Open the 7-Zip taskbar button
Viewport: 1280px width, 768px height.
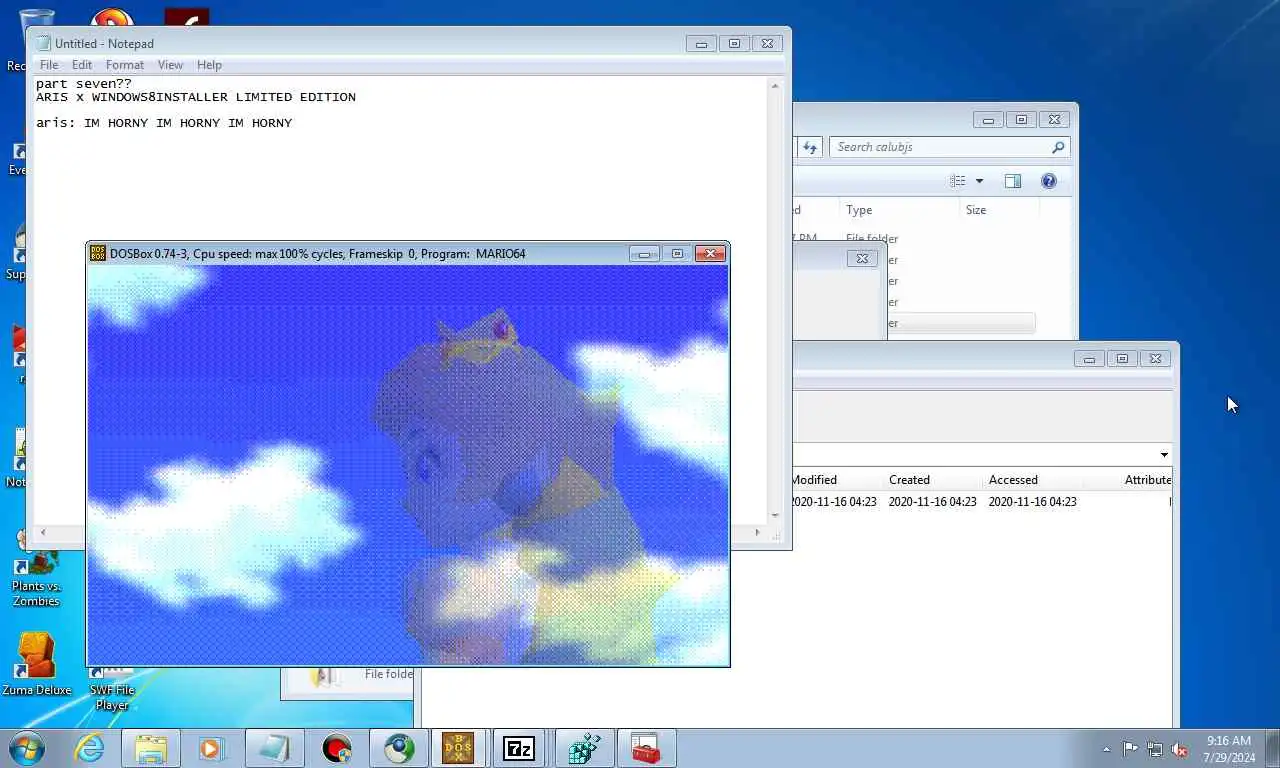point(519,748)
